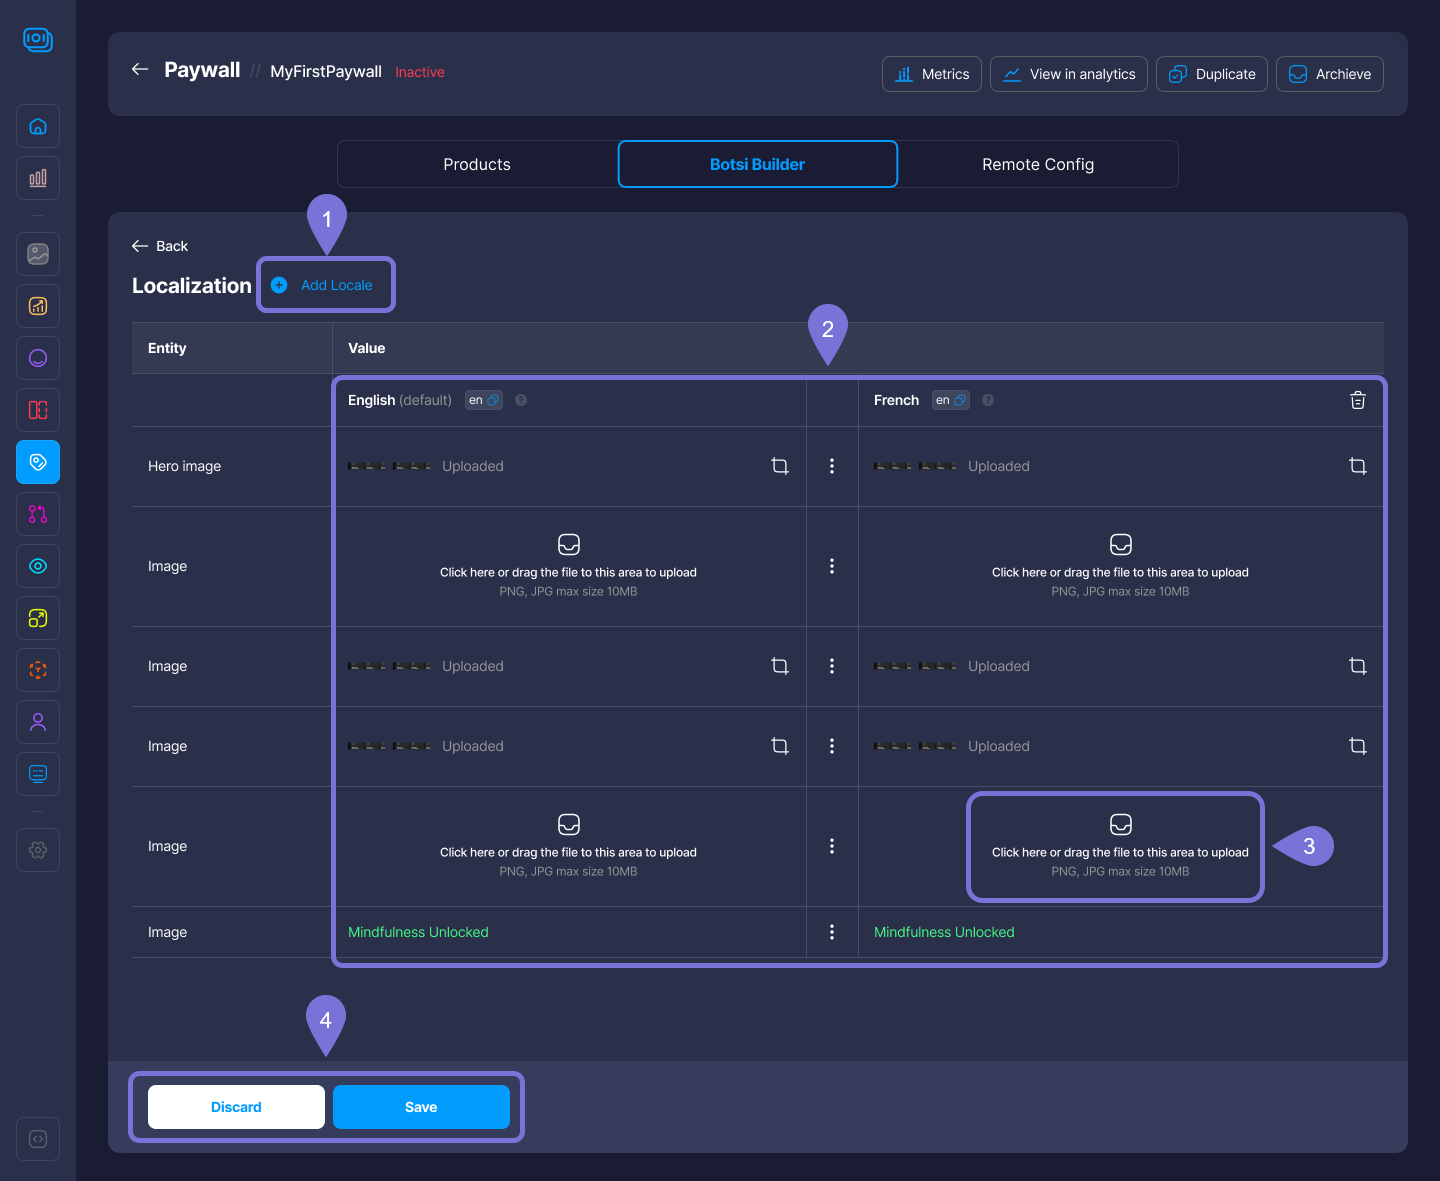Image resolution: width=1440 pixels, height=1181 pixels.
Task: Switch to the Products tab
Action: [x=477, y=164]
